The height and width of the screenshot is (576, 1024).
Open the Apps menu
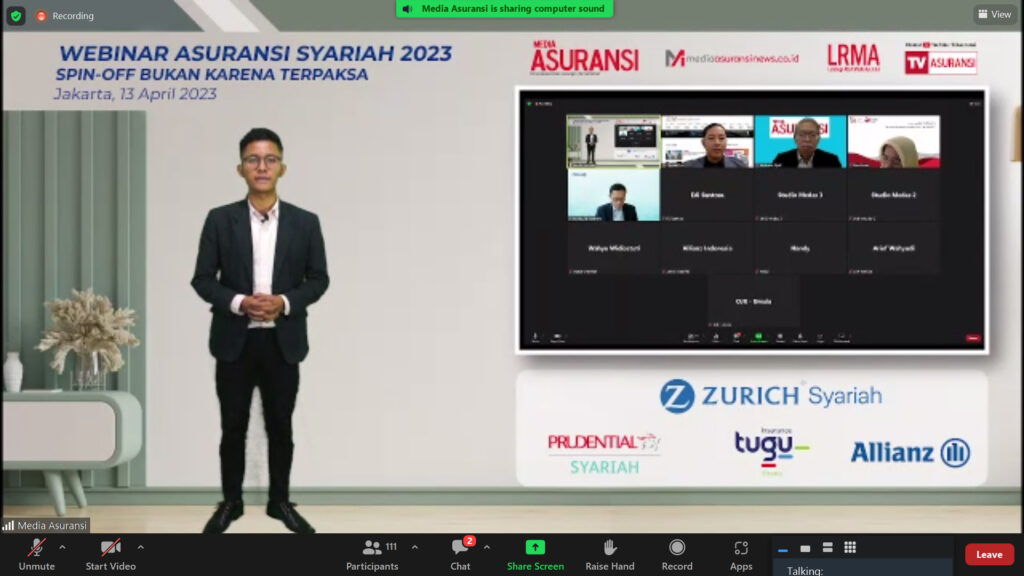[x=741, y=554]
